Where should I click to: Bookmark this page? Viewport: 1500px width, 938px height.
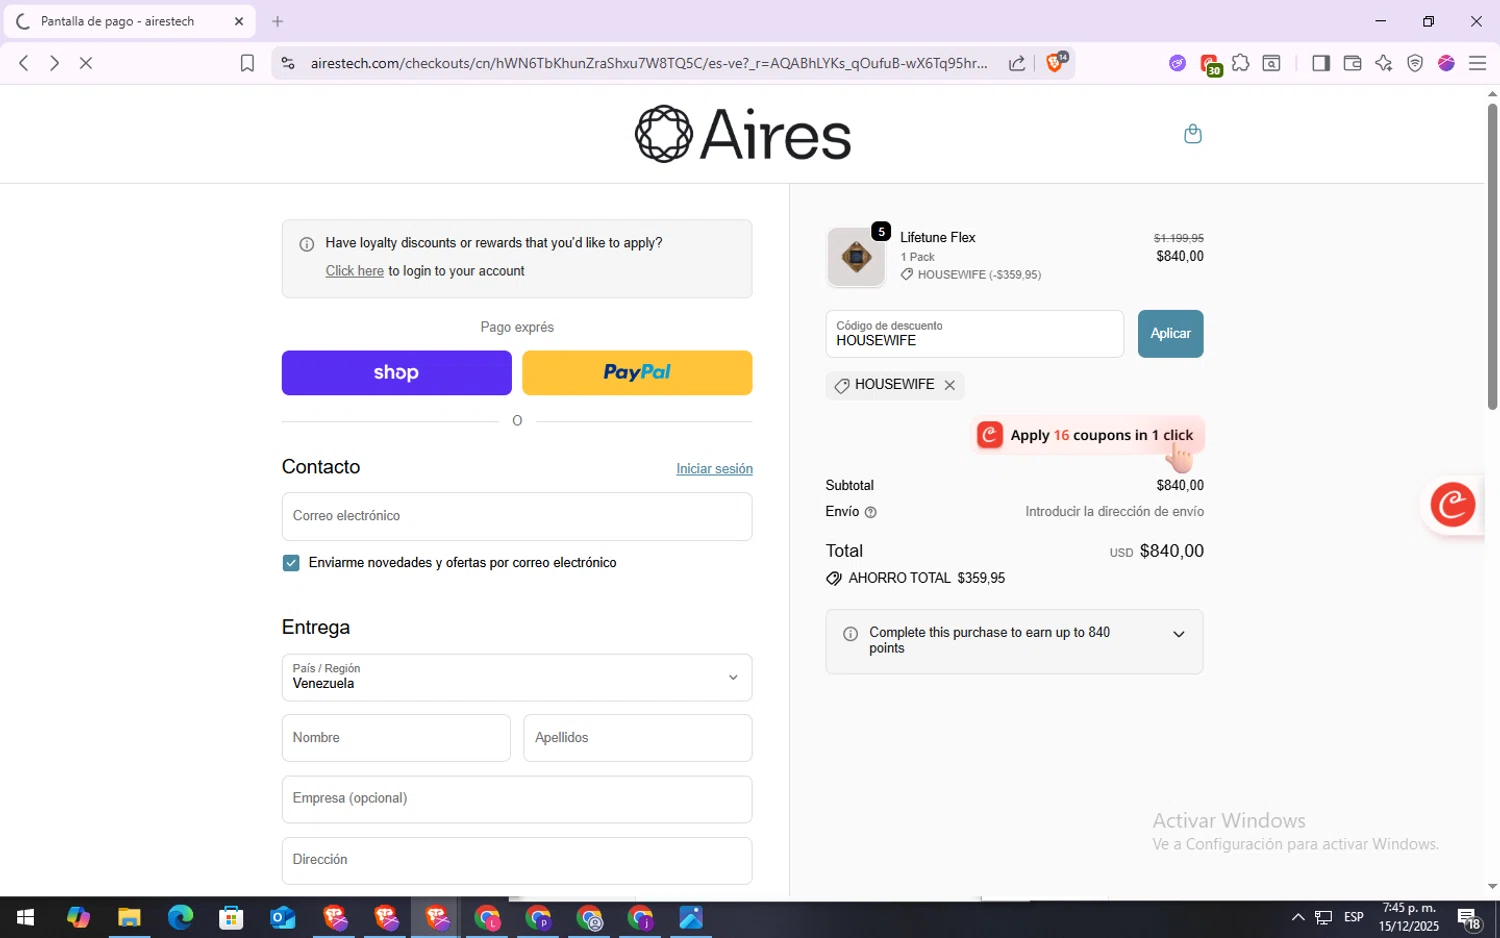(x=247, y=63)
